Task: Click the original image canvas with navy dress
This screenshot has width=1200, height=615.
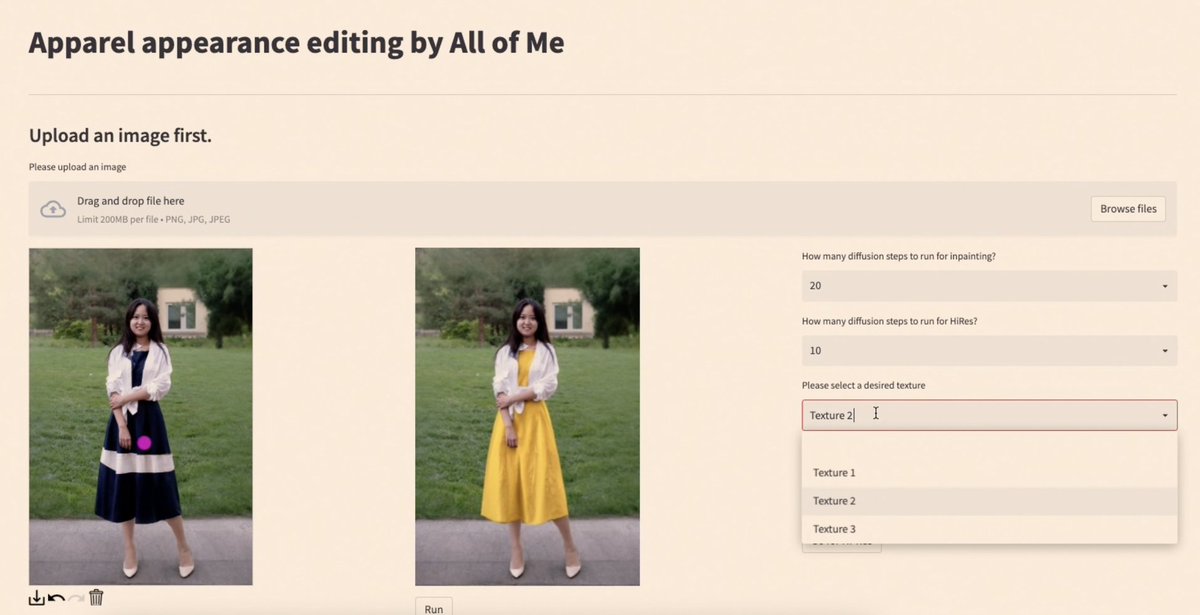Action: pyautogui.click(x=141, y=416)
